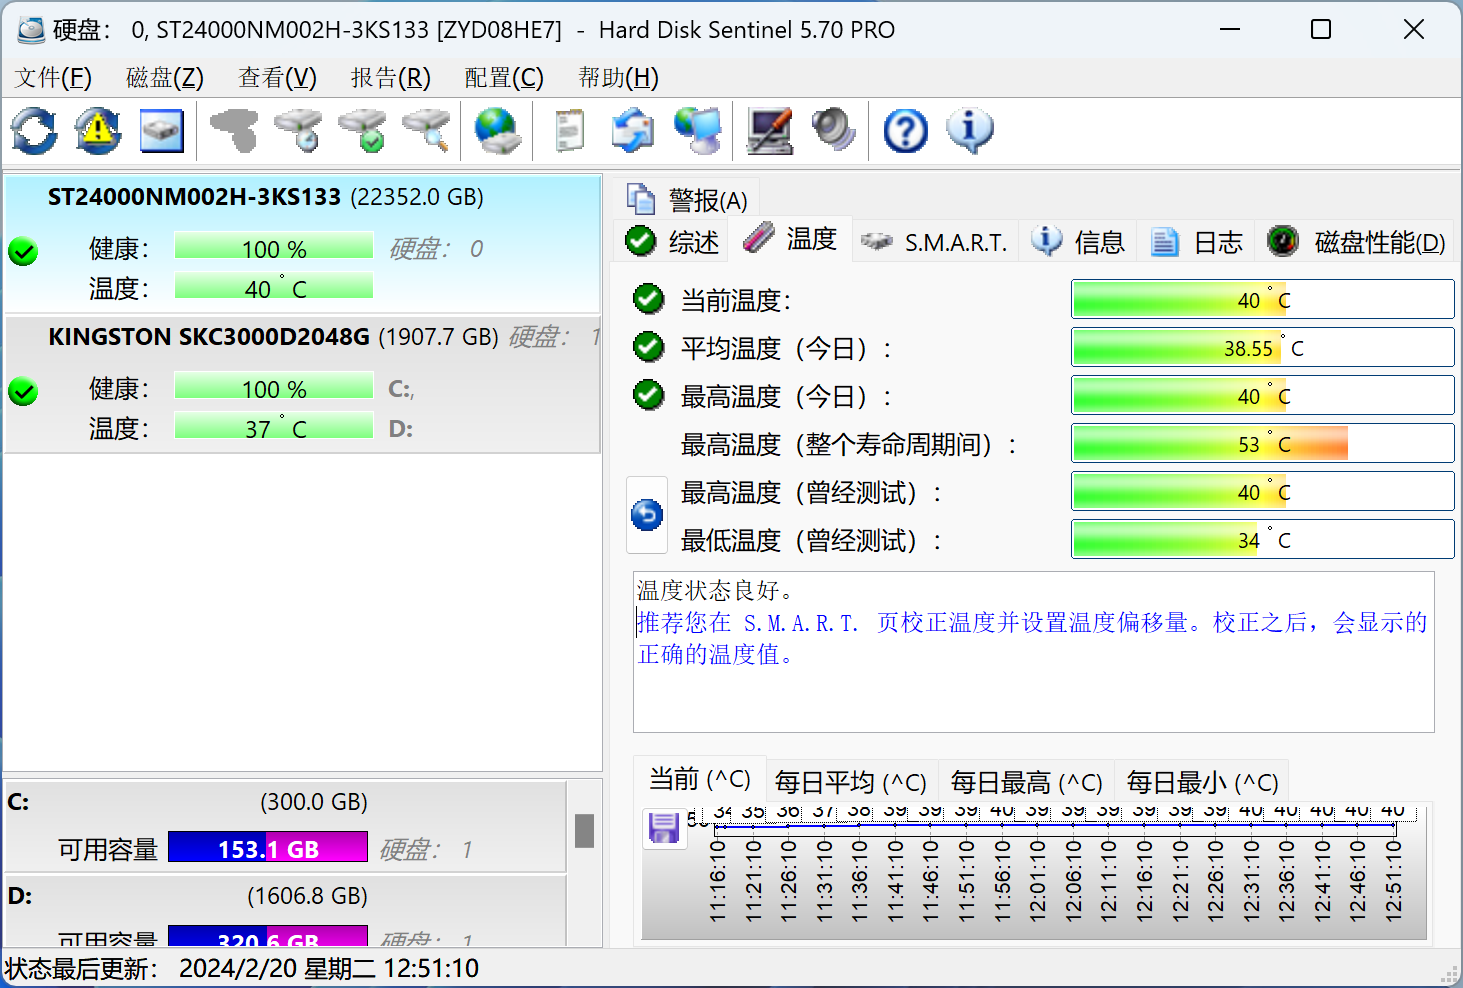Click the 状态最后更新 status bar text

pos(242,968)
